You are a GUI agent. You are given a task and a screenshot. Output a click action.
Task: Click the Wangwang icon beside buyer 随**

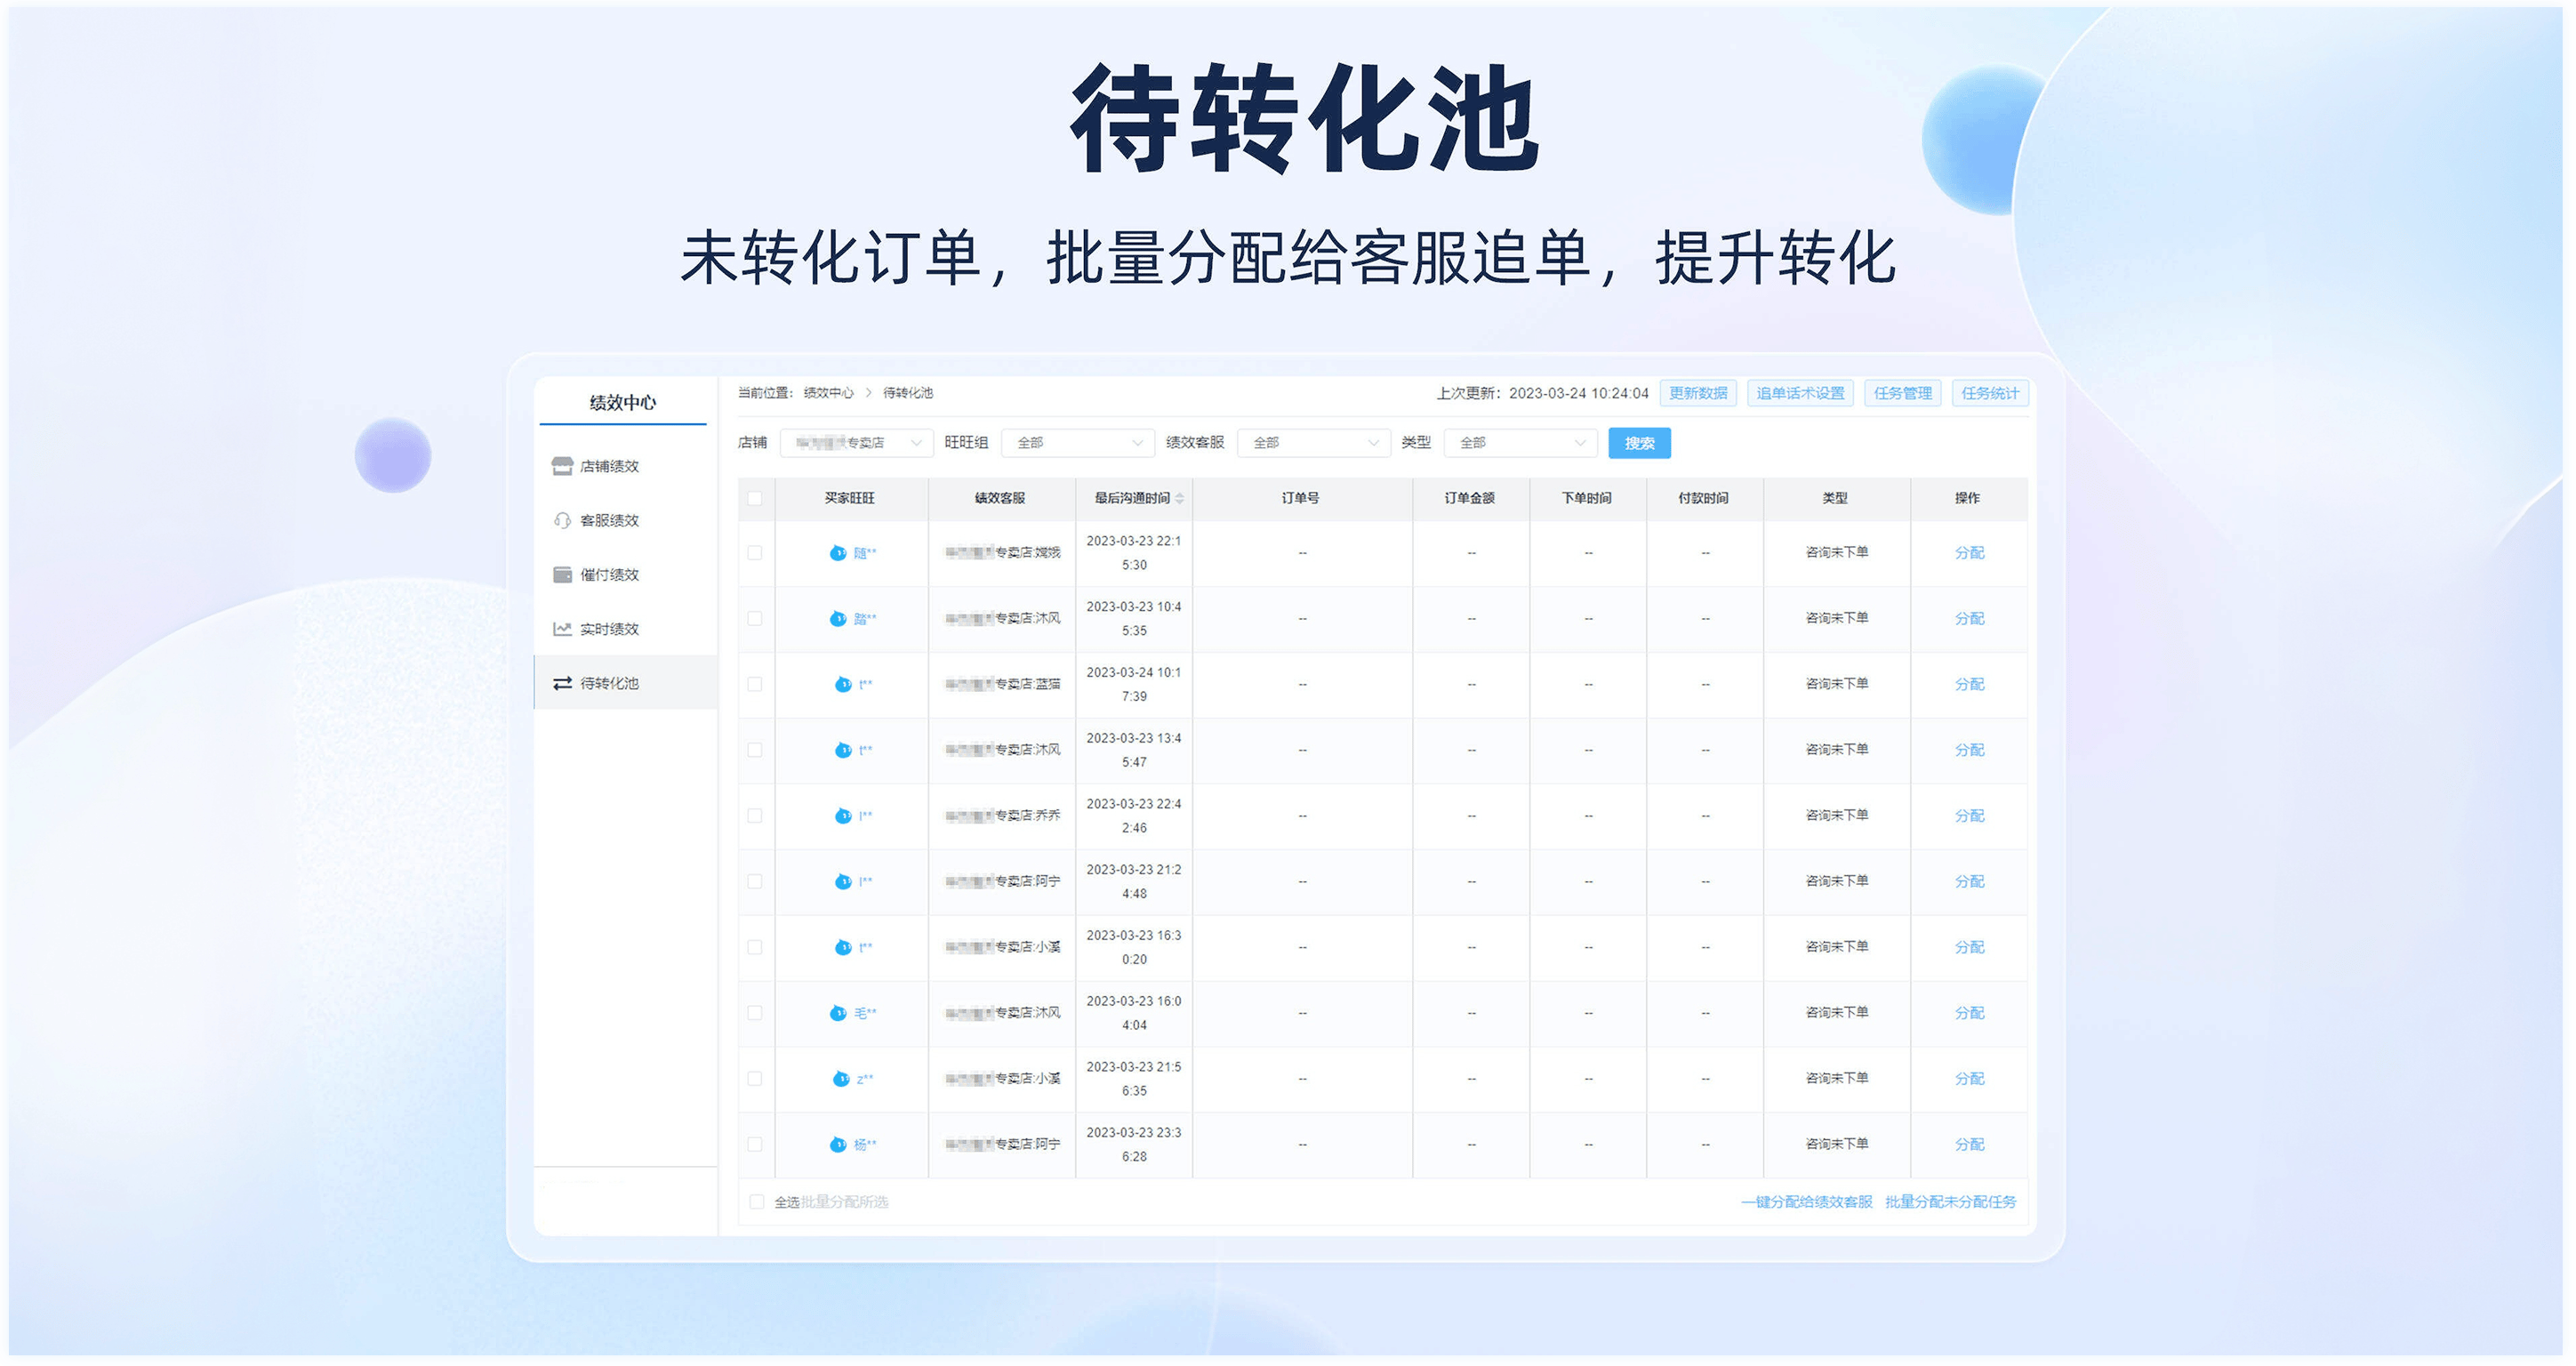click(x=838, y=553)
